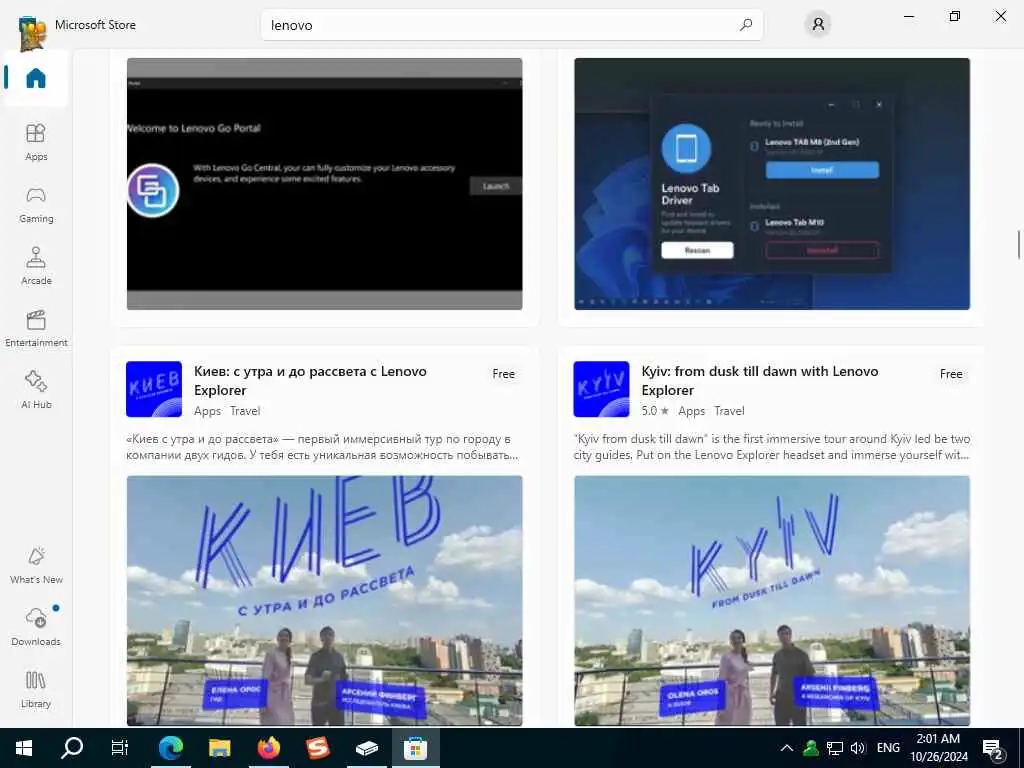Open the Home page in the sidebar
Viewport: 1024px width, 768px height.
pos(35,78)
